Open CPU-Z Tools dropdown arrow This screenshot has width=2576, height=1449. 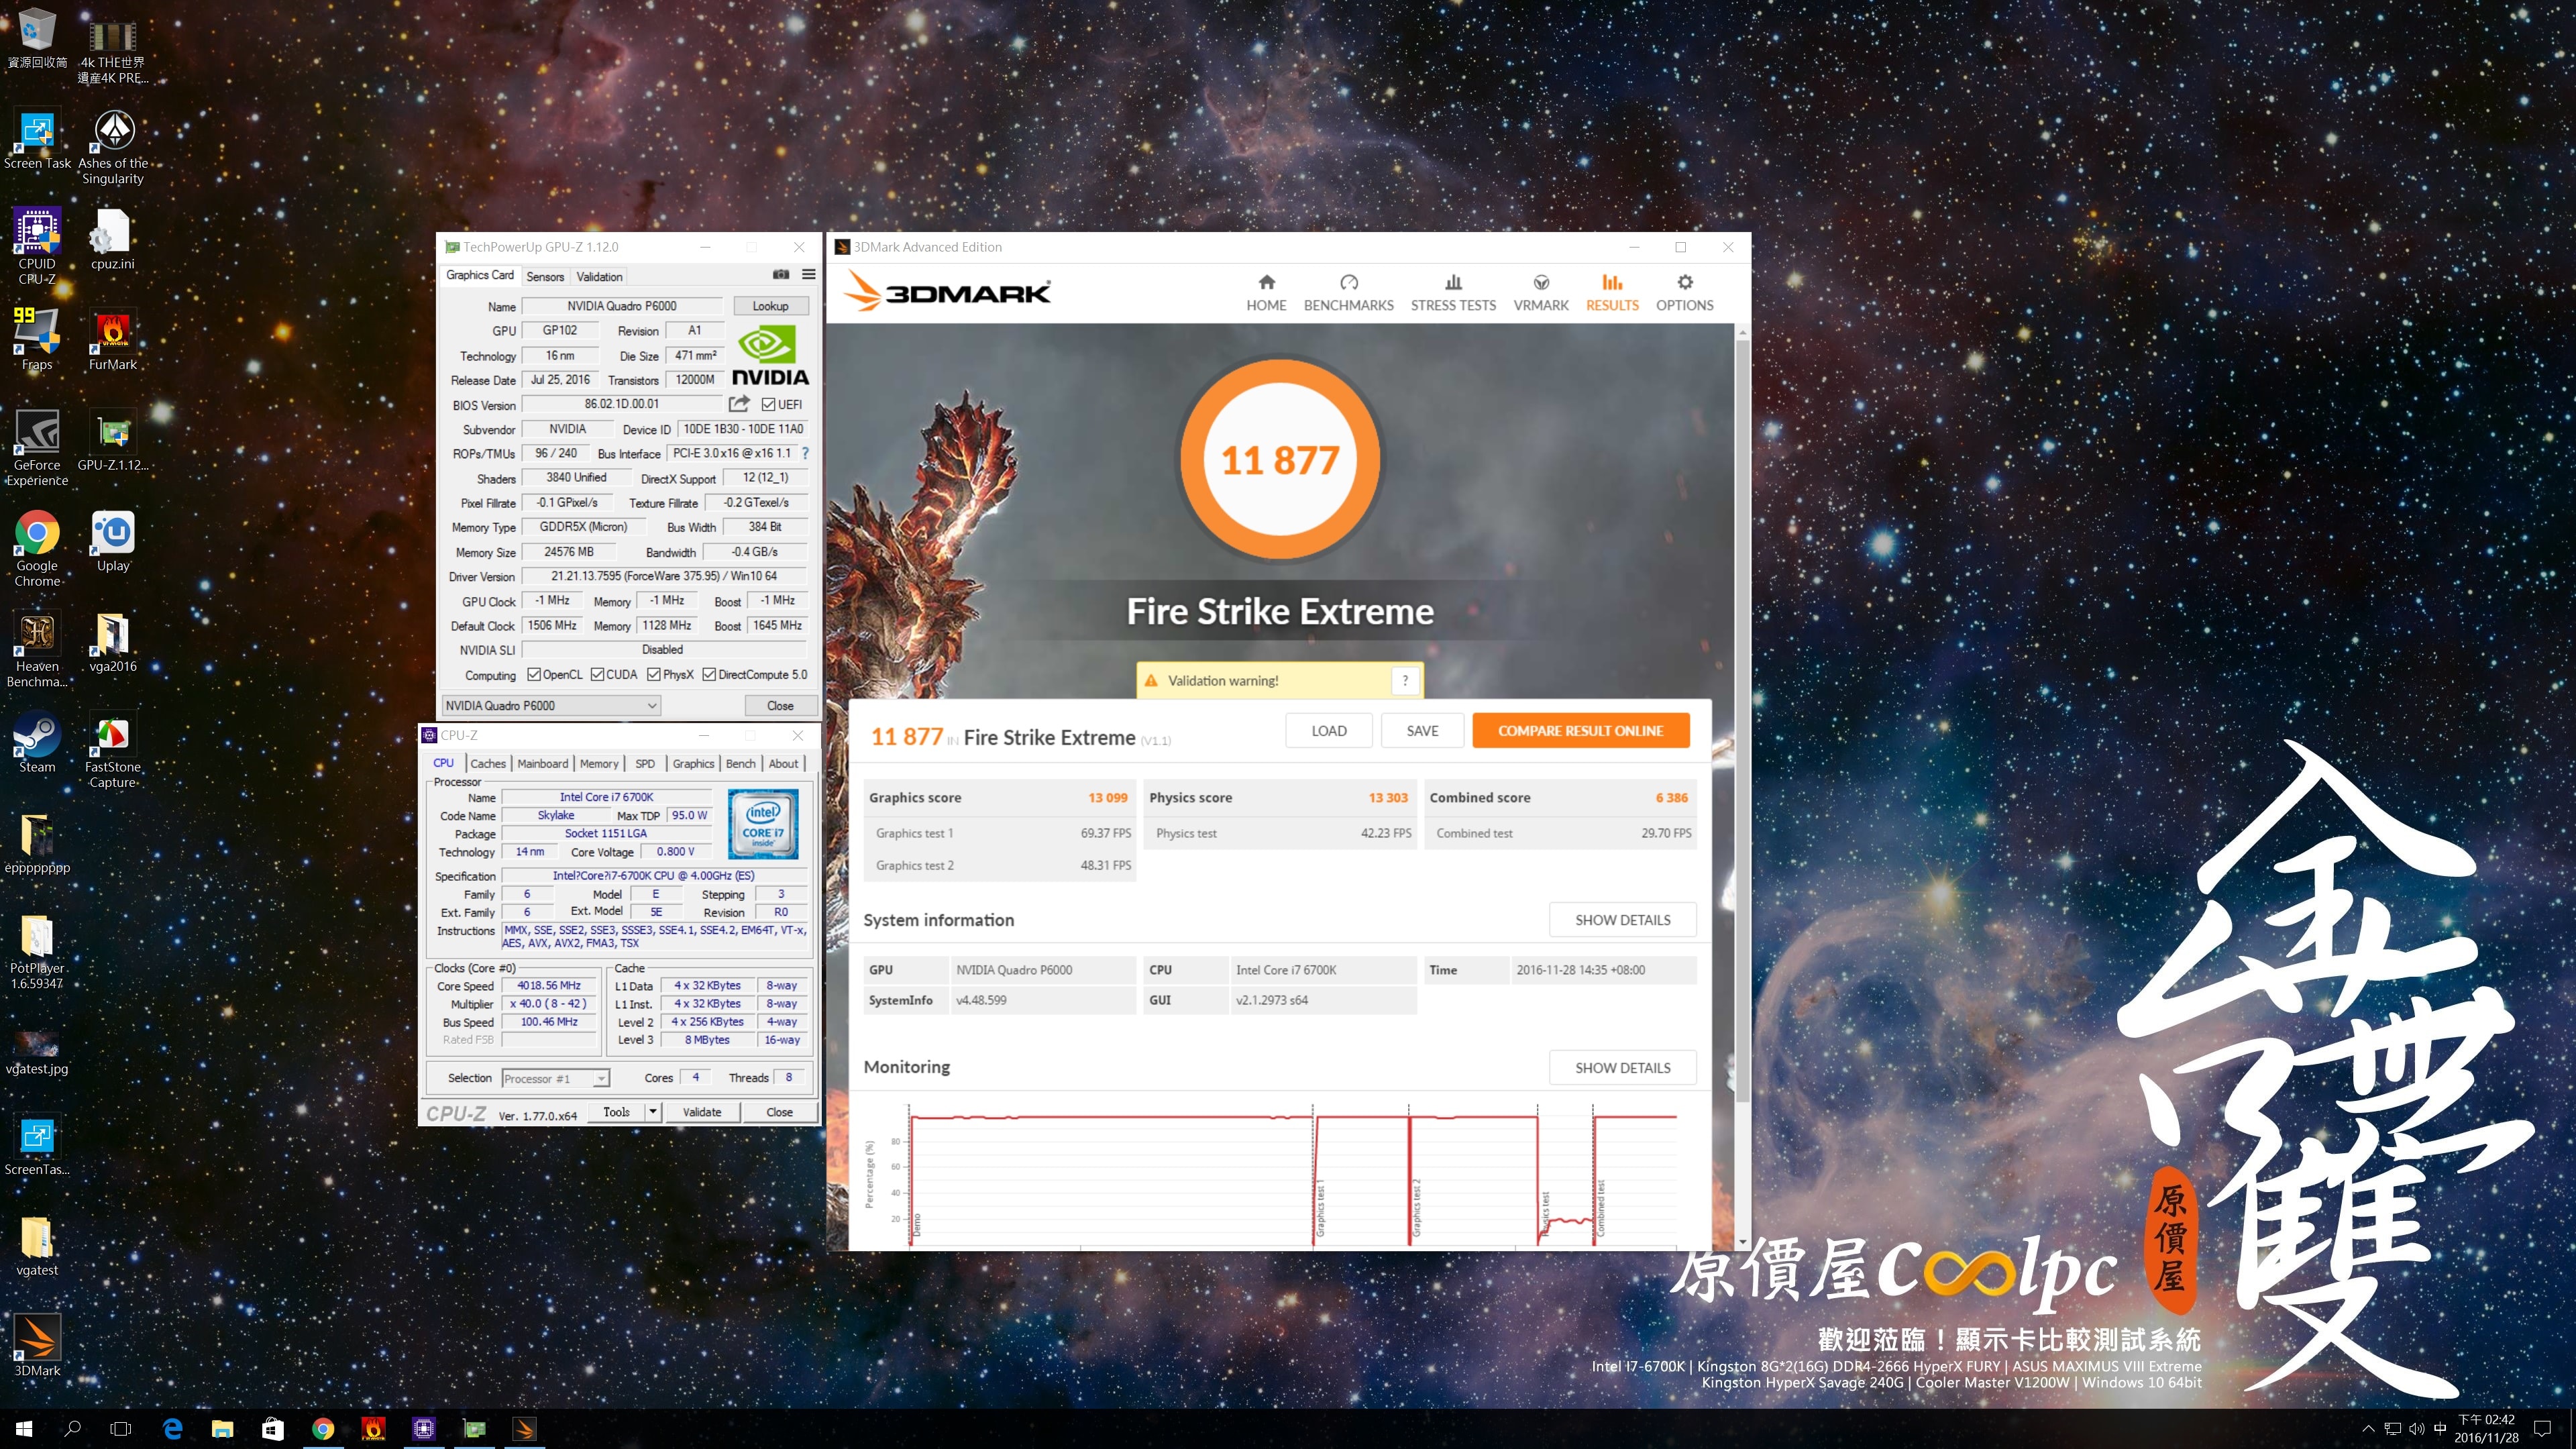[x=653, y=1111]
